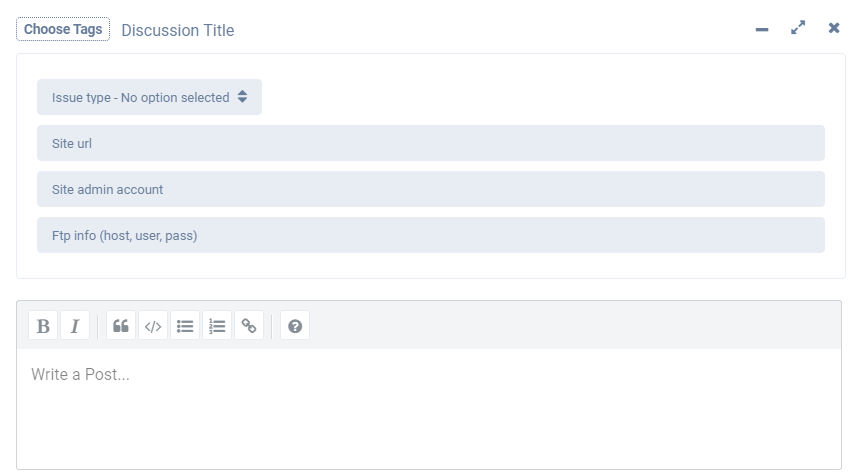
Task: Click the Ftp info input field
Action: pos(430,236)
